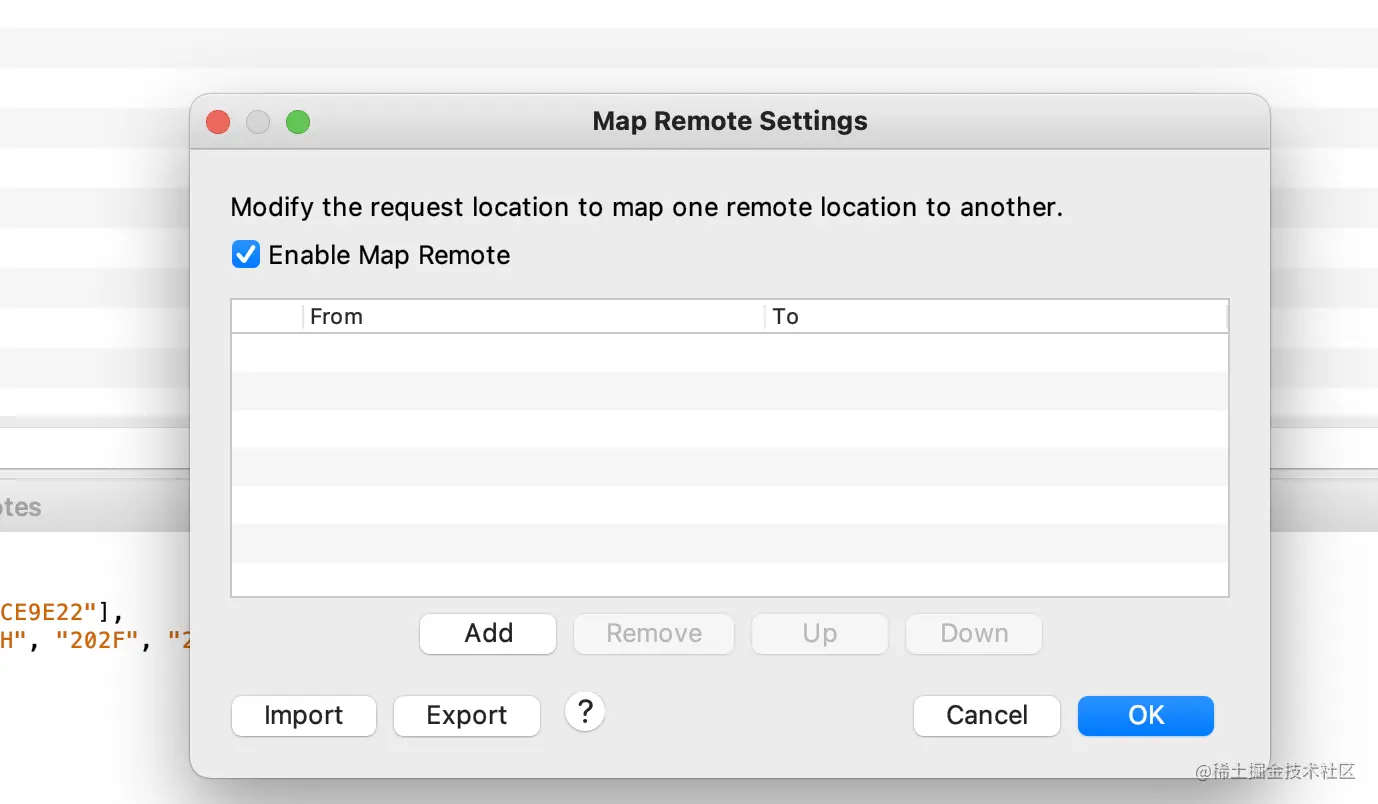Click the "CE9E22" JSON string in background
1378x804 pixels.
(52, 611)
